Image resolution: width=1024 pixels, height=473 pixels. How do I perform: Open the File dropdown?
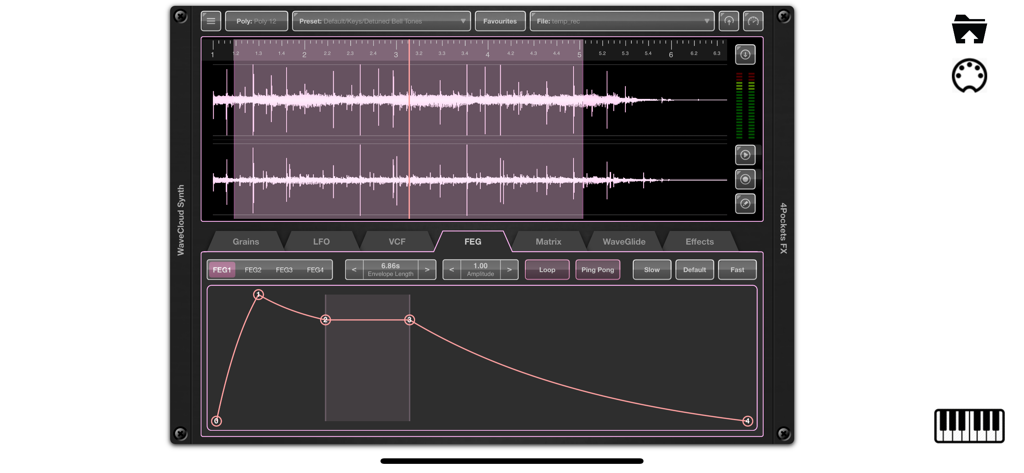[622, 21]
